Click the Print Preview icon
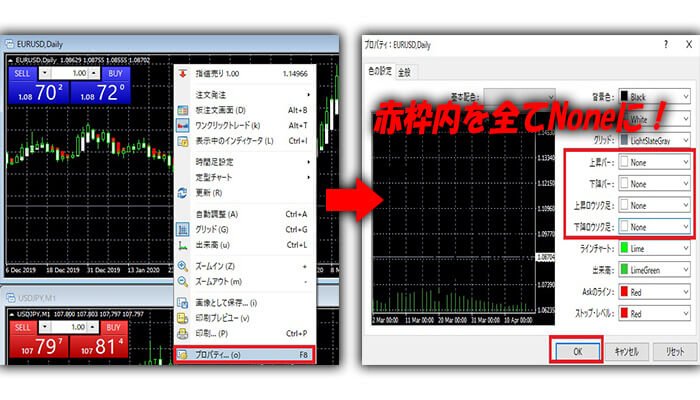 click(183, 318)
